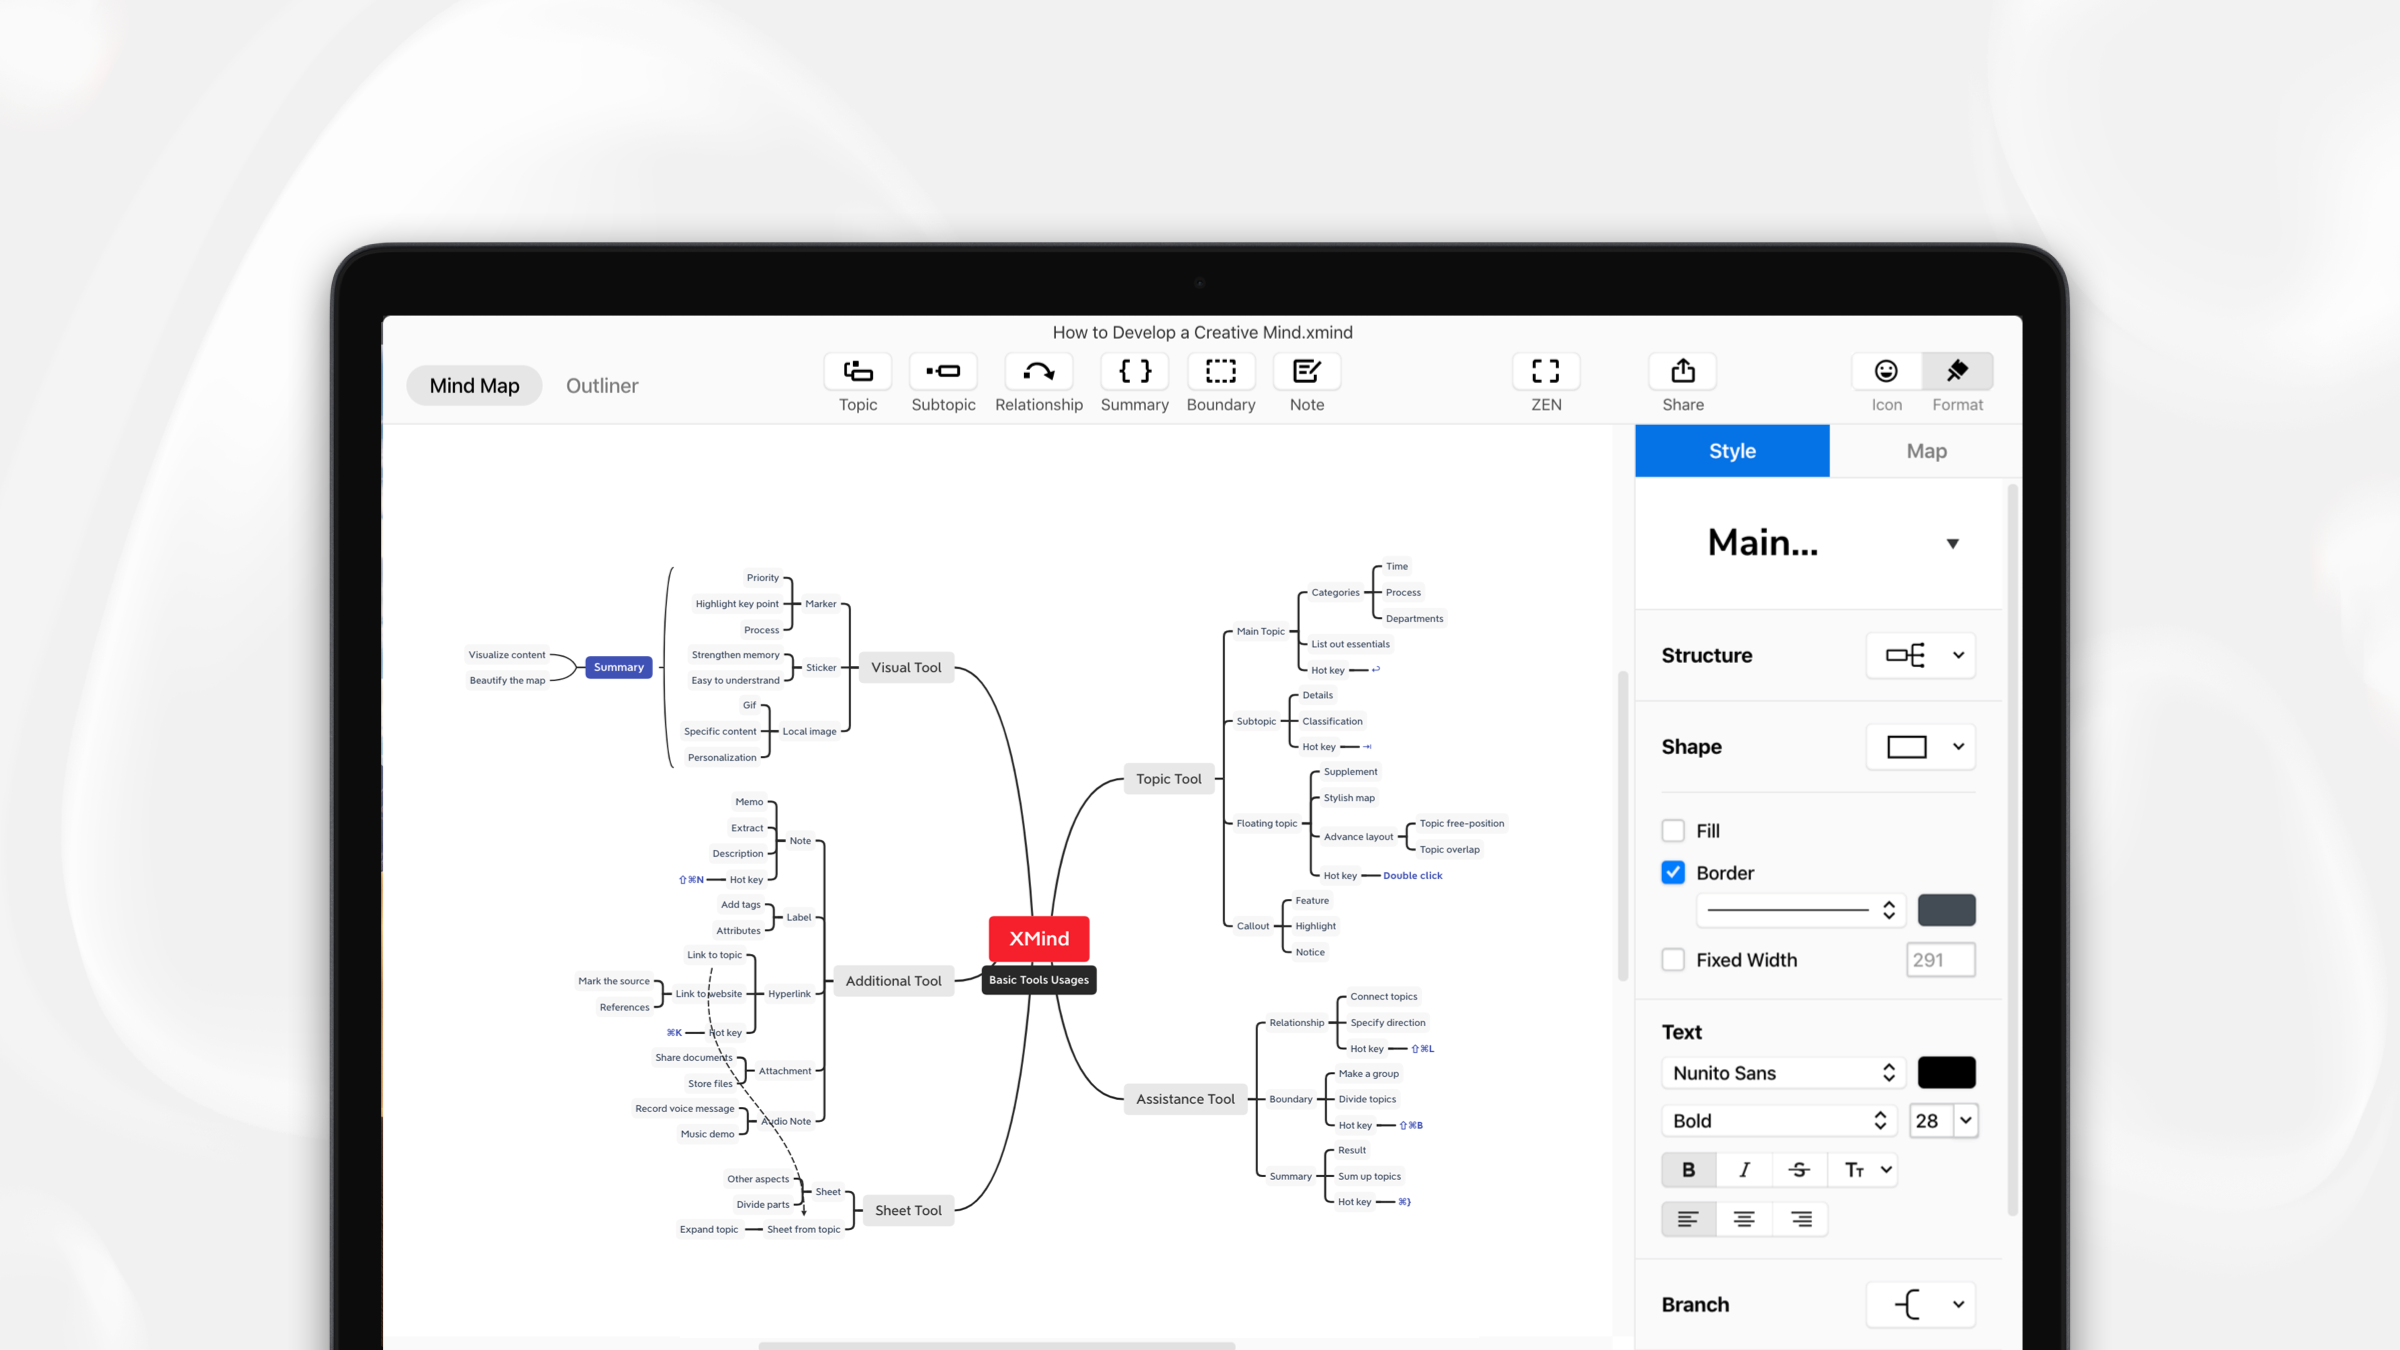This screenshot has width=2400, height=1350.
Task: Uncheck the Border checkbox
Action: (x=1673, y=873)
